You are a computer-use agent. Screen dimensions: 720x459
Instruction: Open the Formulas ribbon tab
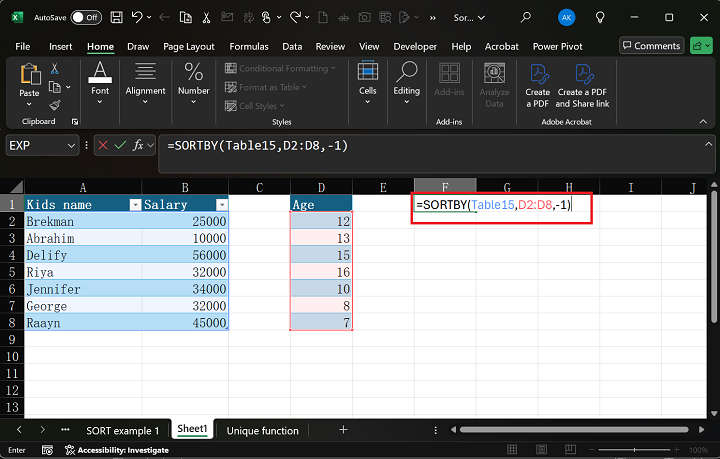coord(249,46)
